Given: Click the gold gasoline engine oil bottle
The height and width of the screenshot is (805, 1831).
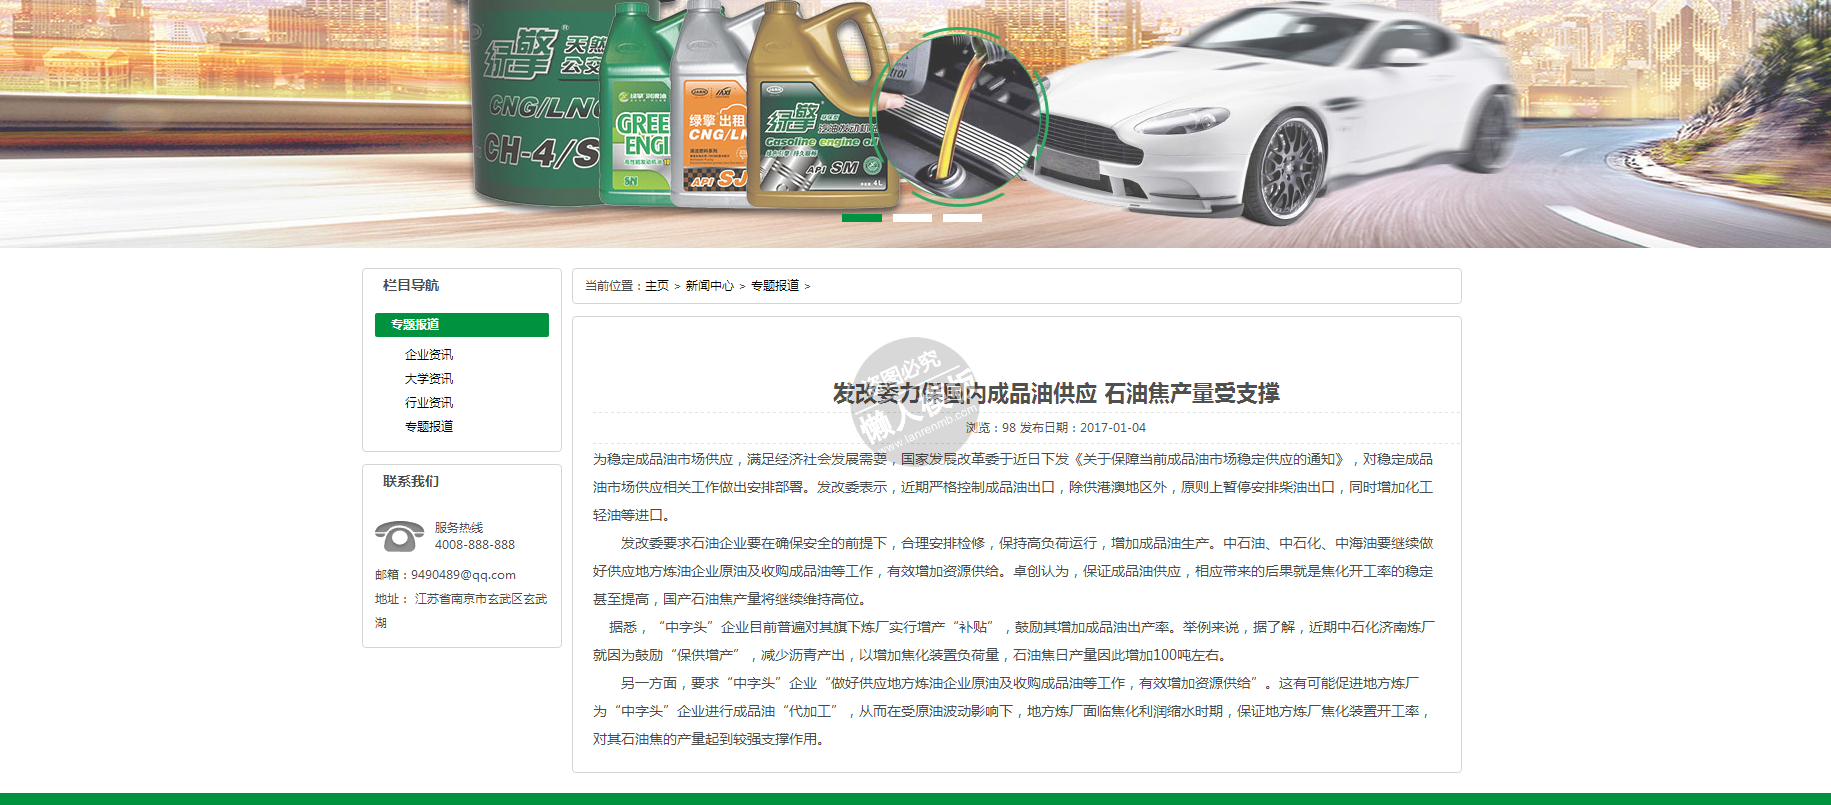Looking at the screenshot, I should [x=815, y=110].
